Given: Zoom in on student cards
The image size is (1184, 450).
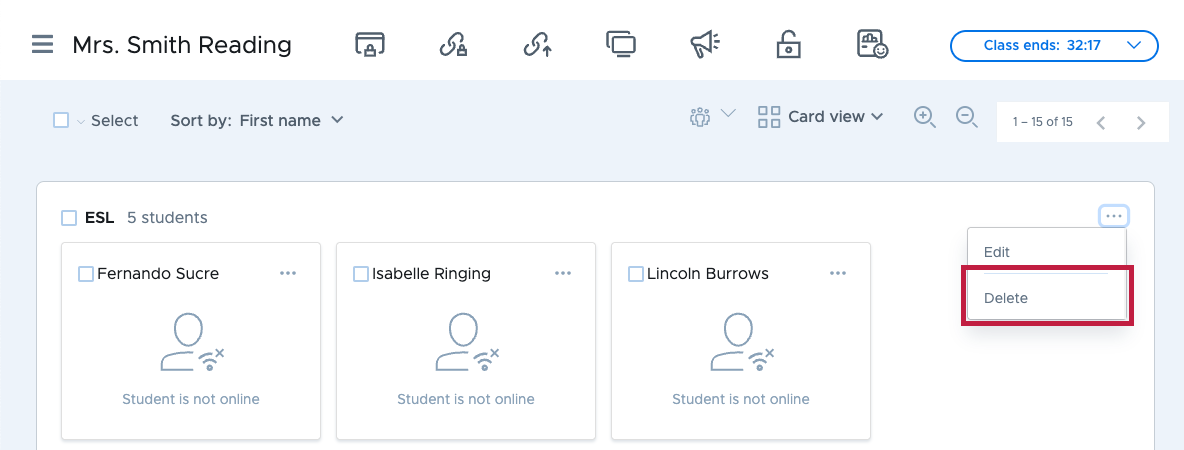Looking at the screenshot, I should (925, 117).
